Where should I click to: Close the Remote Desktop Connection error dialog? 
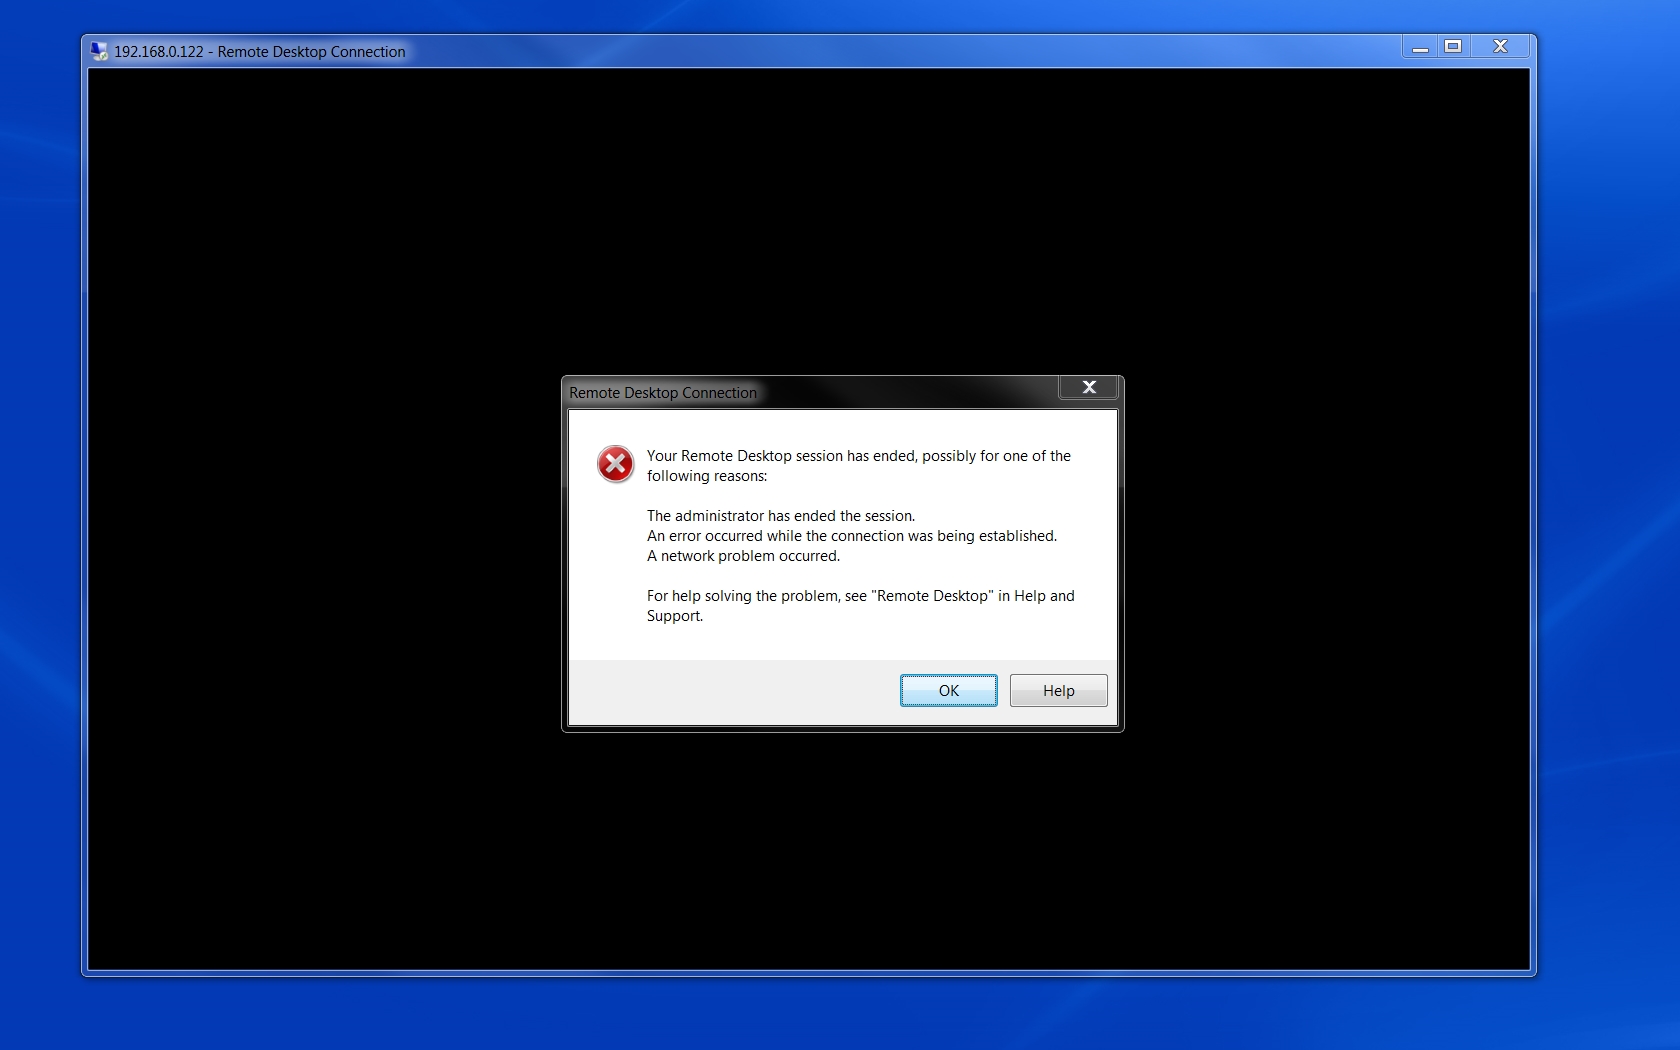1089,388
